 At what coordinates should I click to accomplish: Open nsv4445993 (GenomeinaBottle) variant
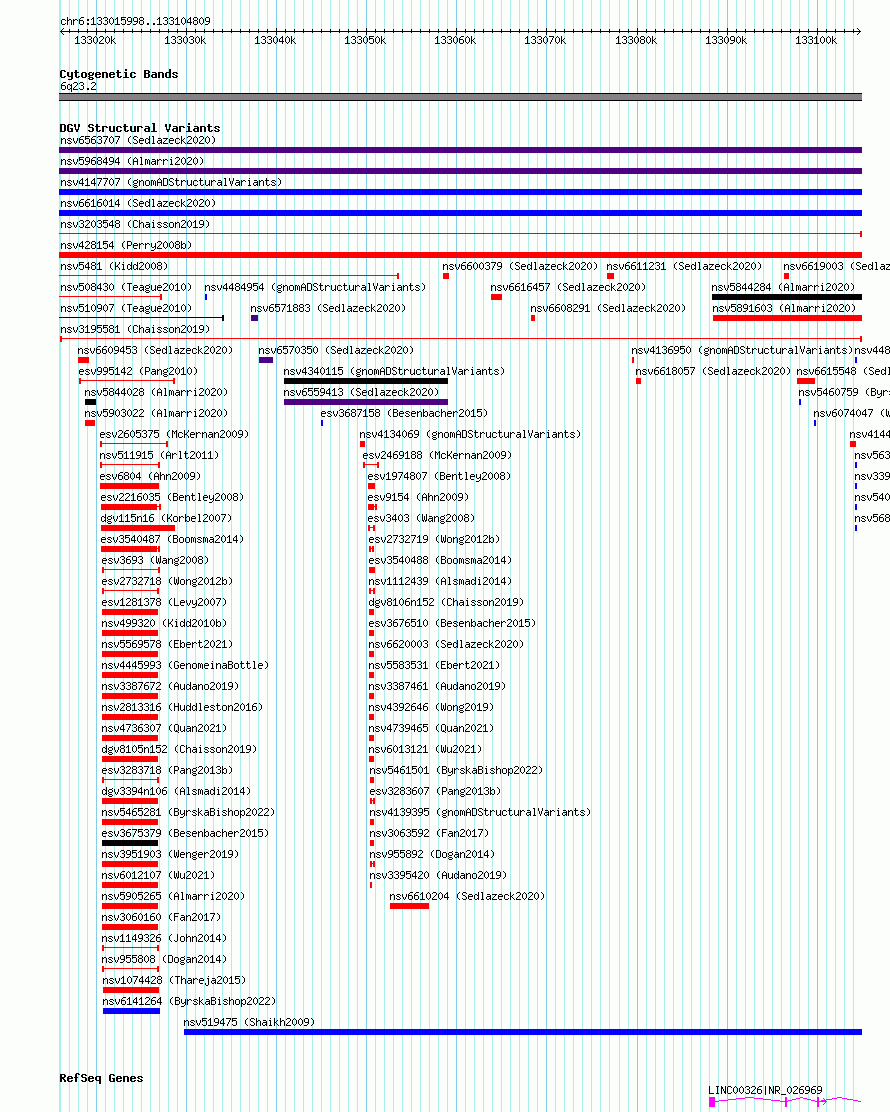[x=185, y=666]
